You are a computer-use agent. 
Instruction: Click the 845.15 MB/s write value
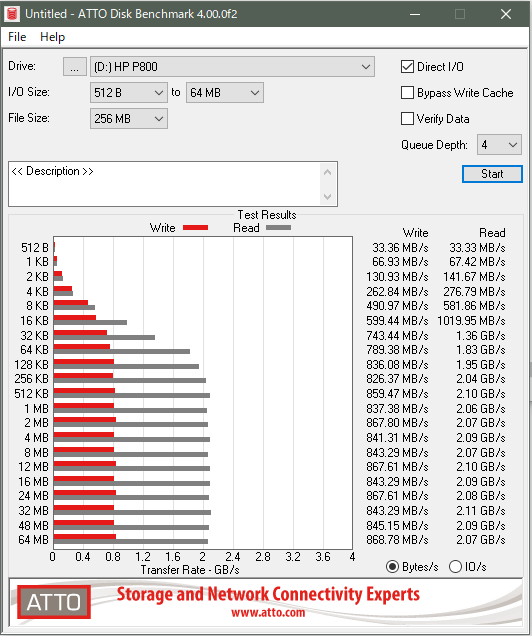(397, 526)
